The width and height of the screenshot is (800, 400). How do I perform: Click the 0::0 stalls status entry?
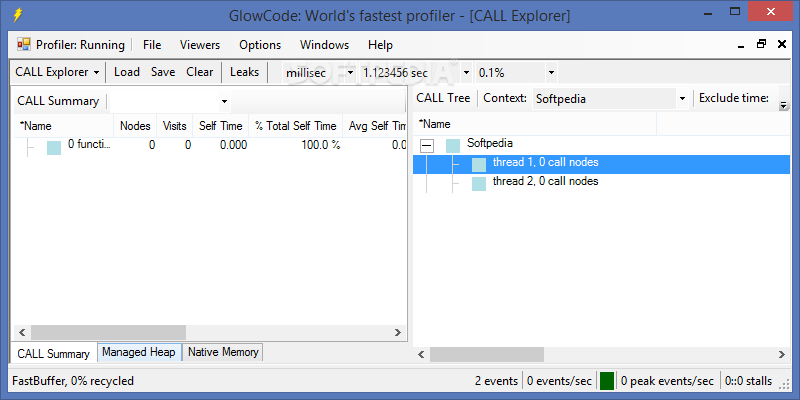(748, 381)
